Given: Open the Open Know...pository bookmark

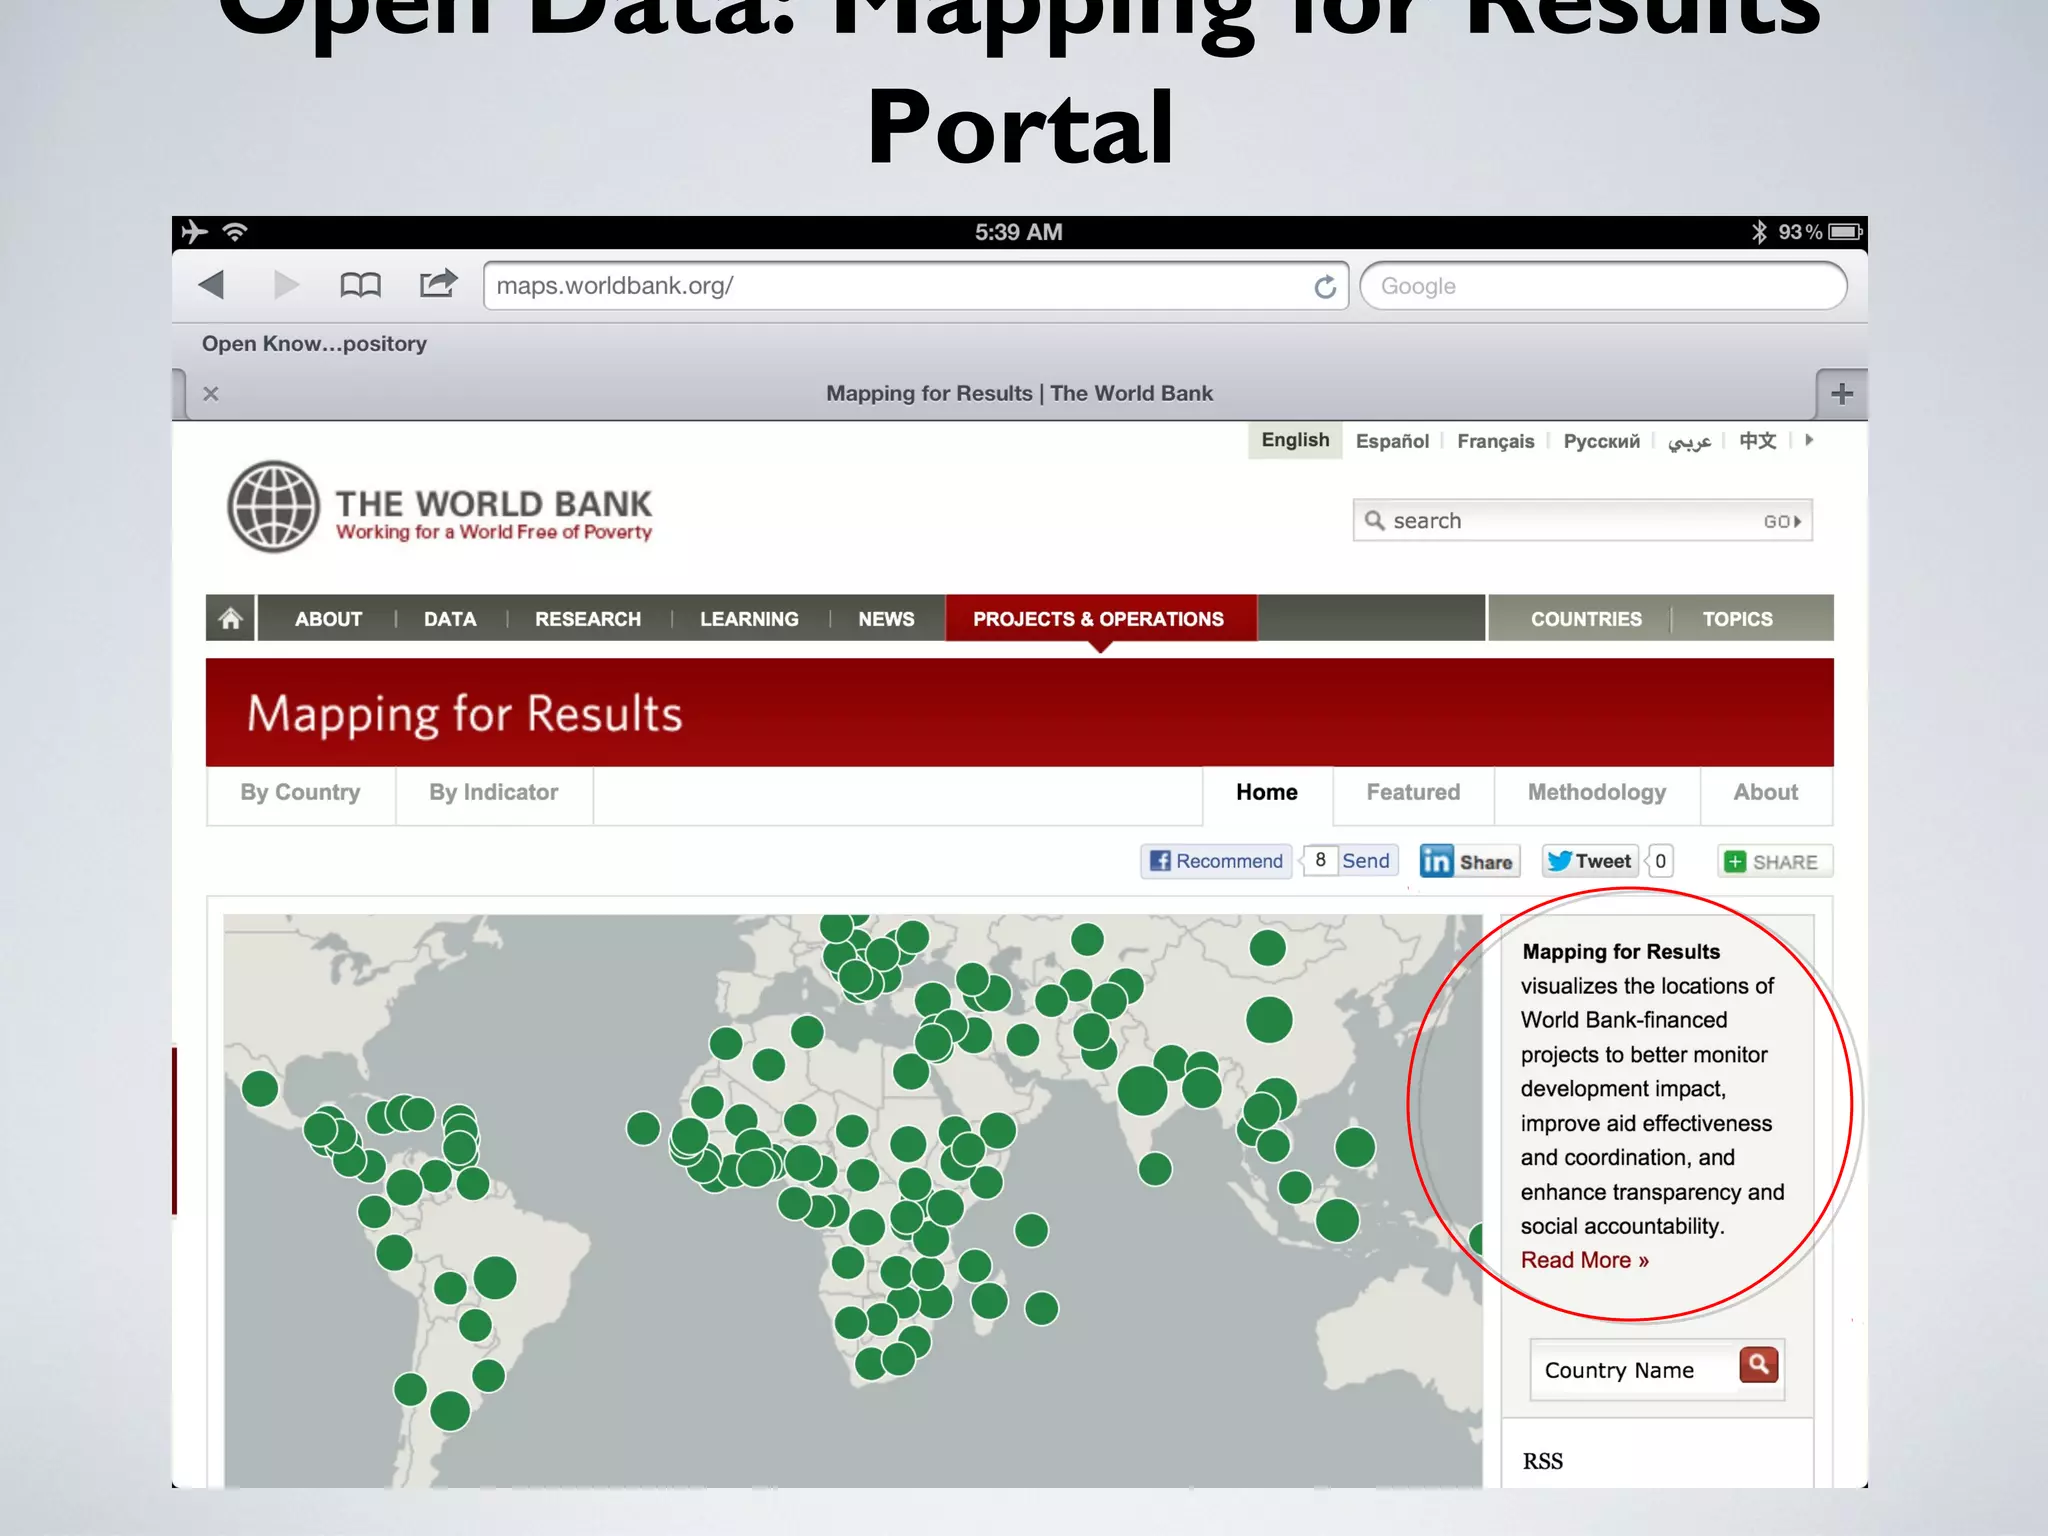Looking at the screenshot, I should (314, 344).
